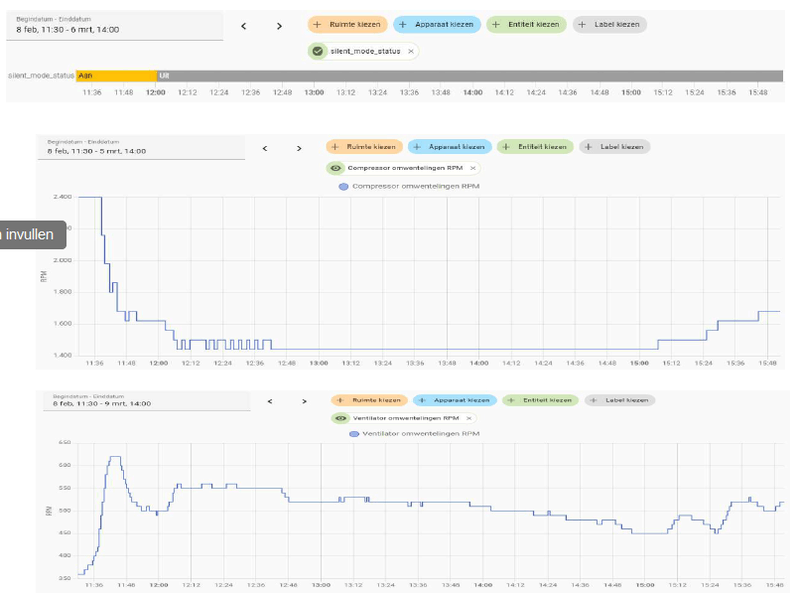Image resolution: width=800 pixels, height=595 pixels.
Task: Click 600 axis label on Ventilator chart
Action: tap(65, 465)
